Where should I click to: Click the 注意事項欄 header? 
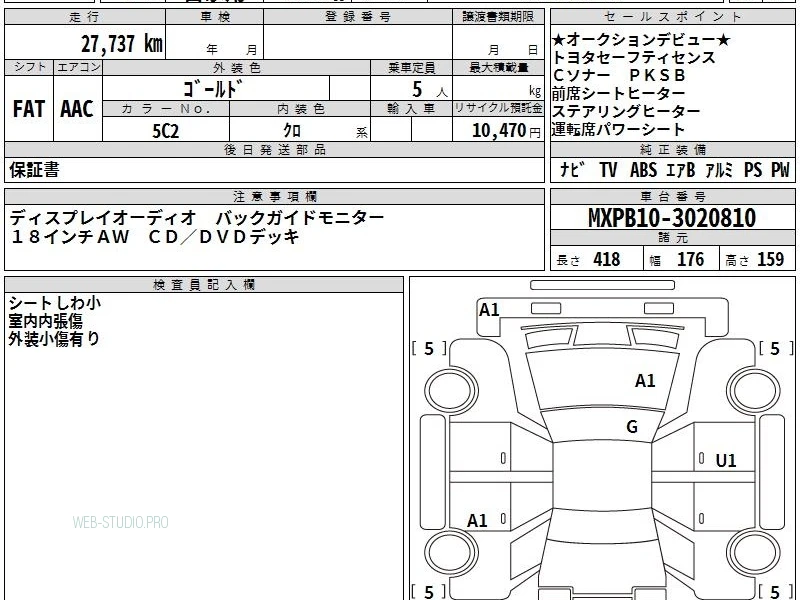(x=274, y=196)
